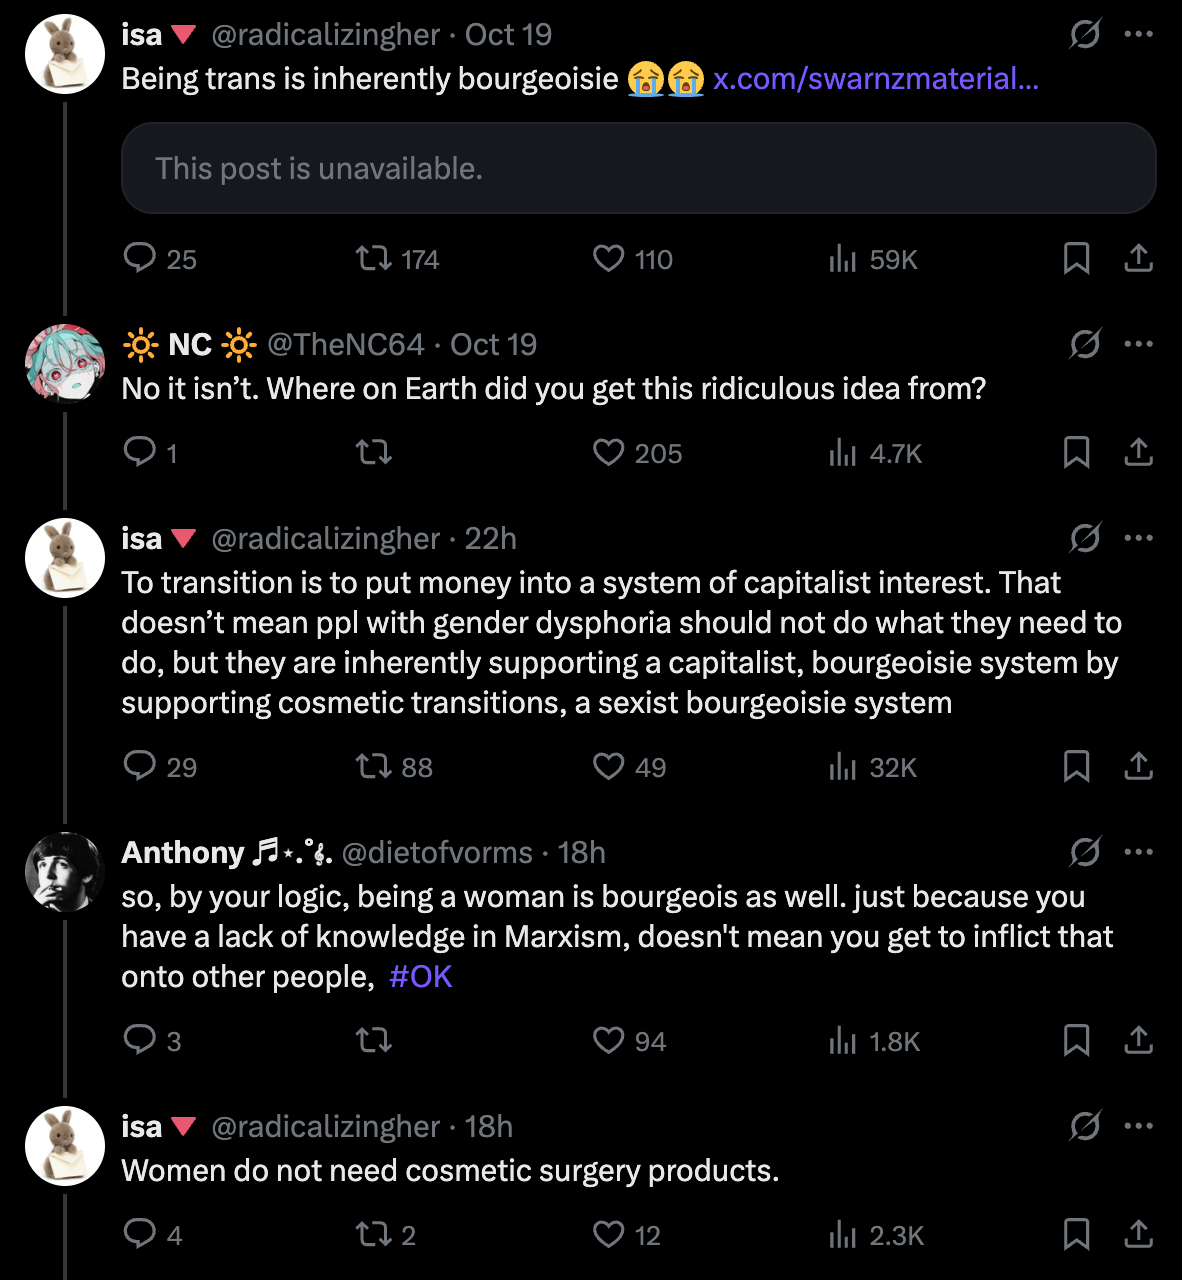Screen dimensions: 1182x1280
Task: Open more options on isa's first post
Action: point(1138,34)
